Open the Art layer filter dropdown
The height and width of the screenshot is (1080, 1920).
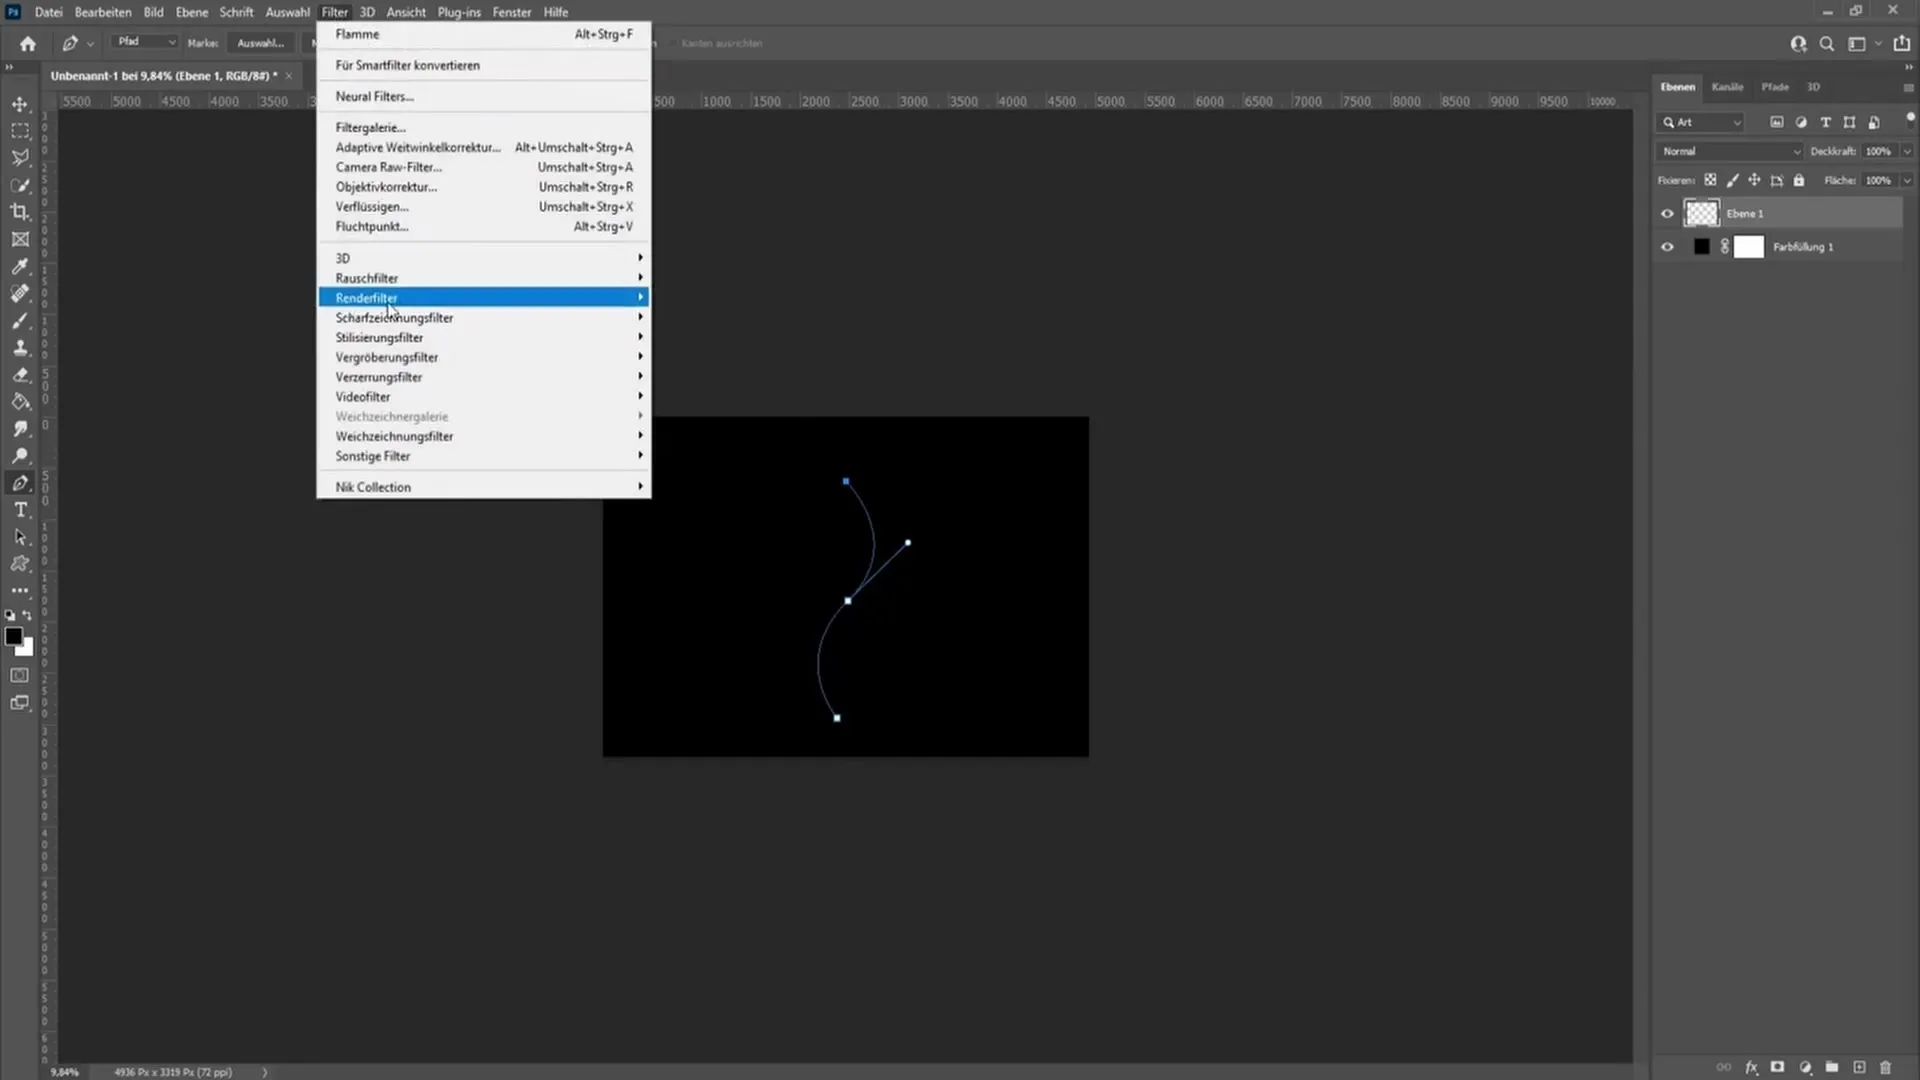point(1702,122)
